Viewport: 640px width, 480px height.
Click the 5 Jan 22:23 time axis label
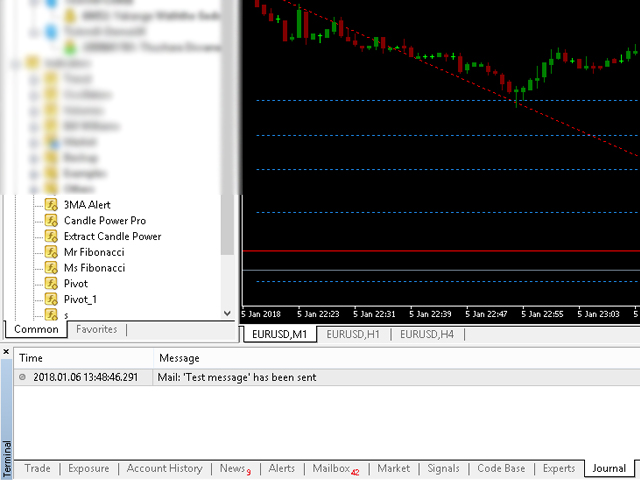(318, 314)
